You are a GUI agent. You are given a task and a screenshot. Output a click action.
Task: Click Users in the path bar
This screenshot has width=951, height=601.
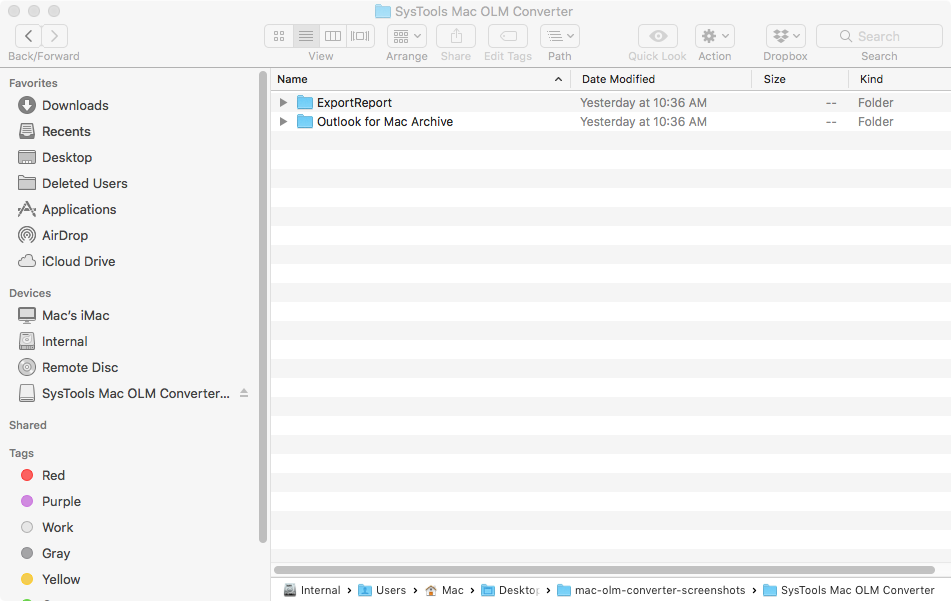pyautogui.click(x=382, y=591)
